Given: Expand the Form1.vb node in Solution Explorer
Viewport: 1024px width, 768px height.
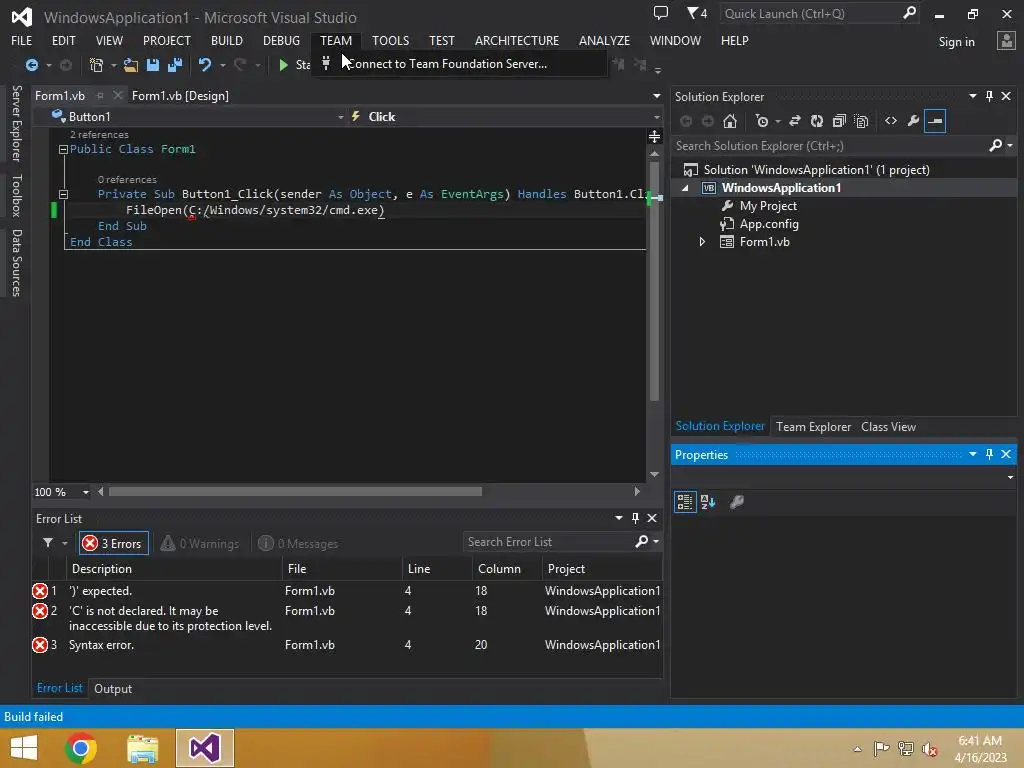Looking at the screenshot, I should point(702,242).
